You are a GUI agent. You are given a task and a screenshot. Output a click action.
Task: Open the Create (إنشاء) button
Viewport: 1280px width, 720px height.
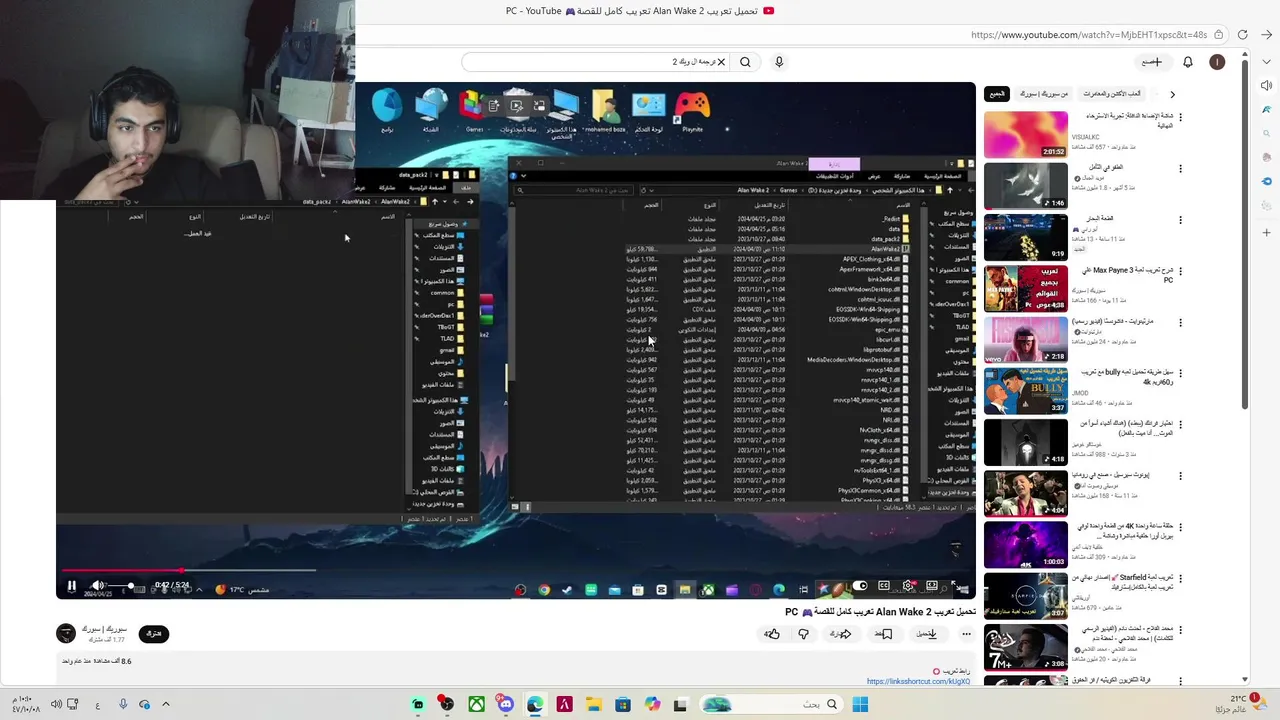(x=1153, y=62)
